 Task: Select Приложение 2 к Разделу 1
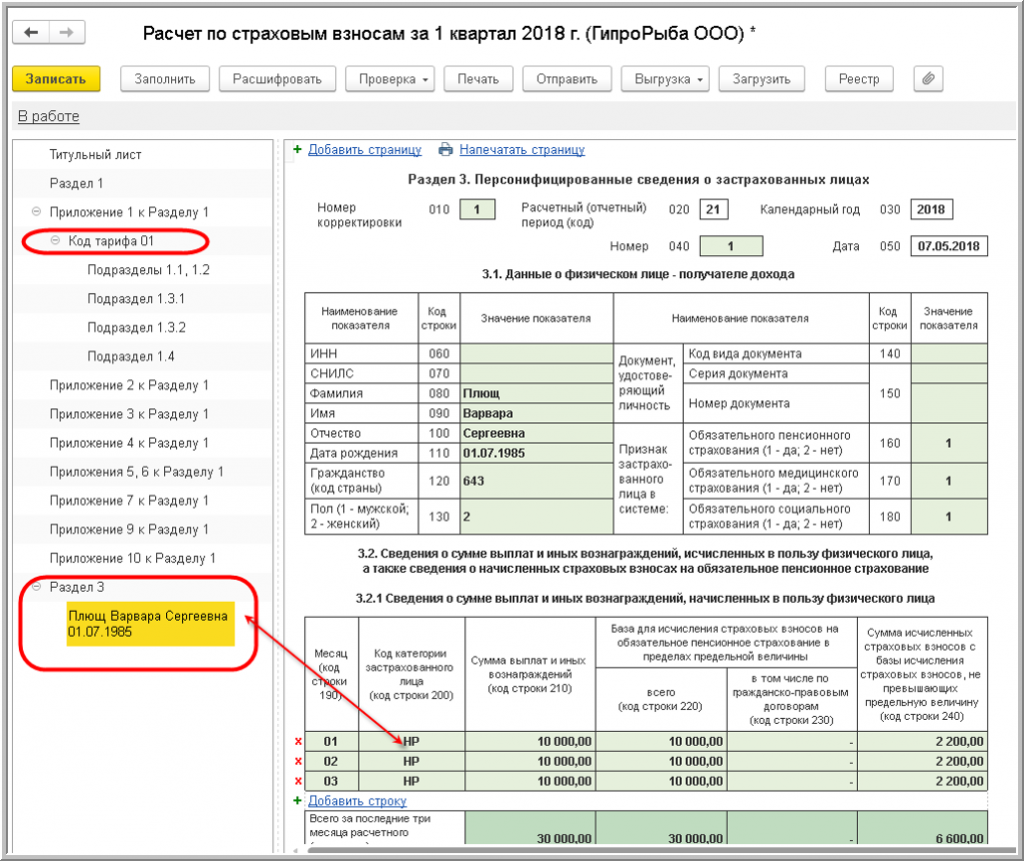tap(129, 385)
